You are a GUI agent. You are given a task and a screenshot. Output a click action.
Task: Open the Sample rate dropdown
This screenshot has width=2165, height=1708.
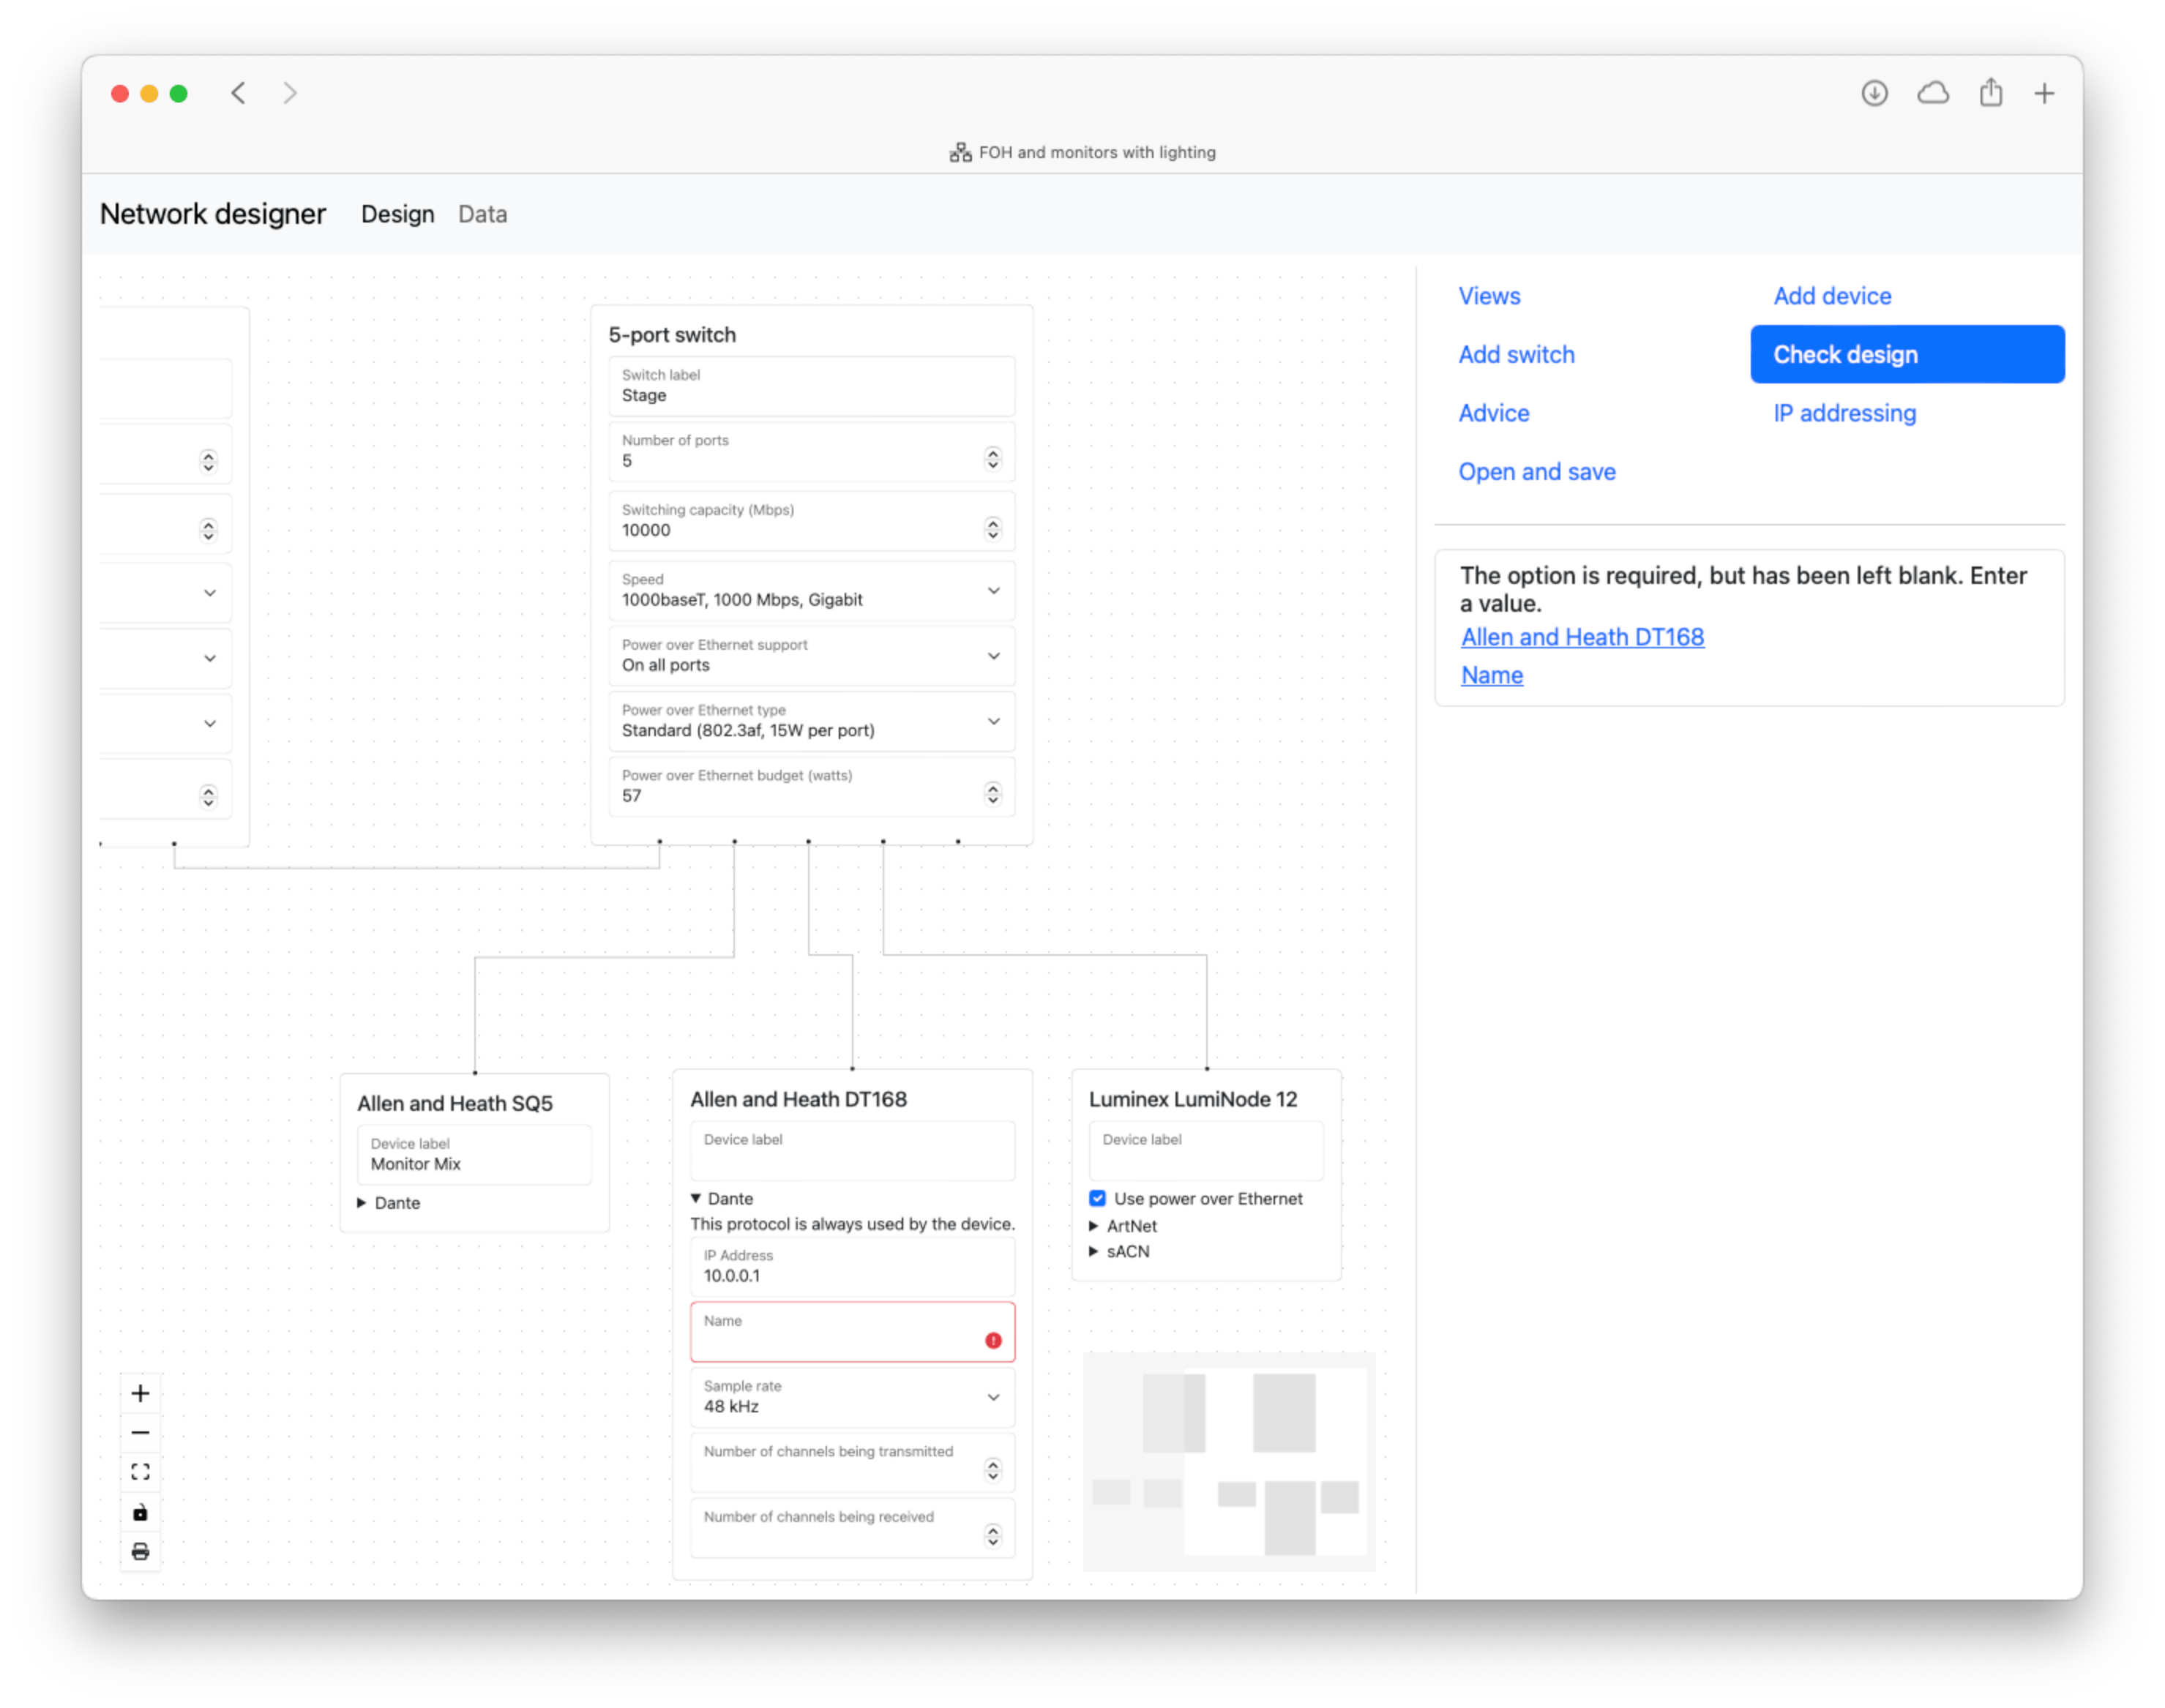click(852, 1396)
